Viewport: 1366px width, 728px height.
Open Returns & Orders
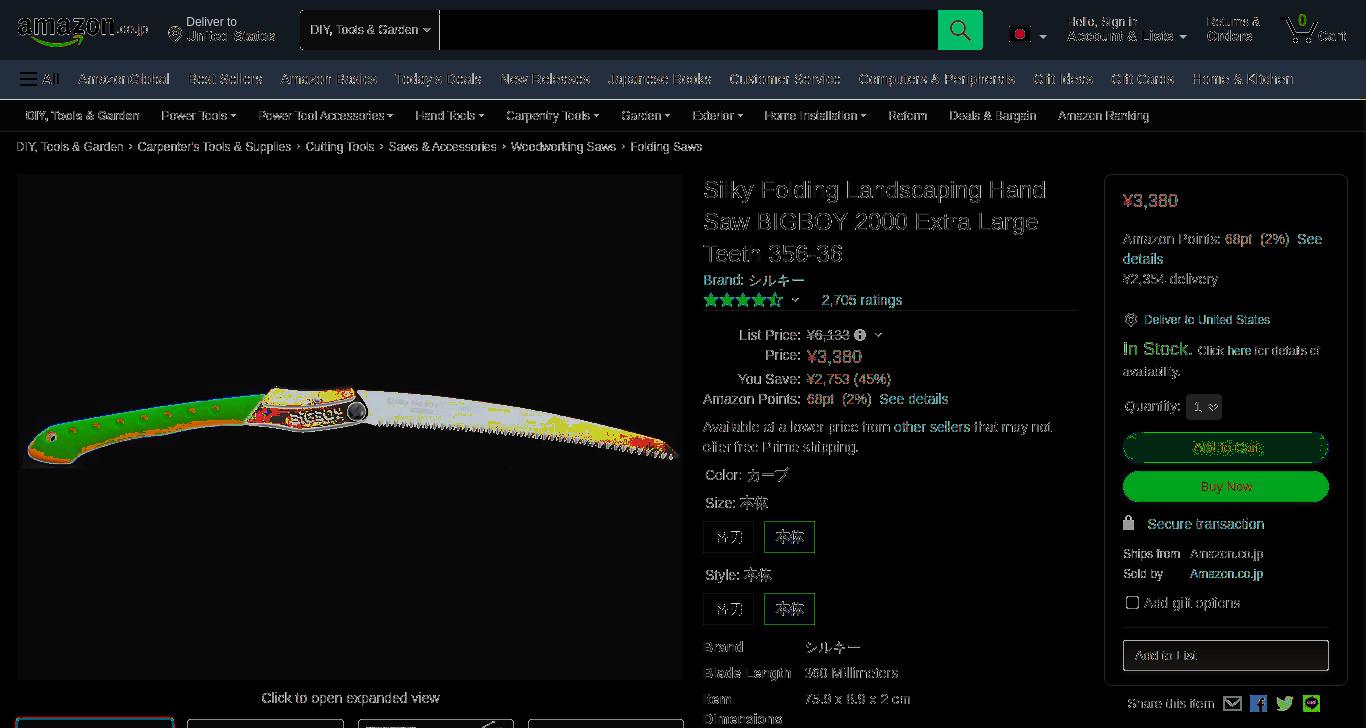click(1232, 29)
